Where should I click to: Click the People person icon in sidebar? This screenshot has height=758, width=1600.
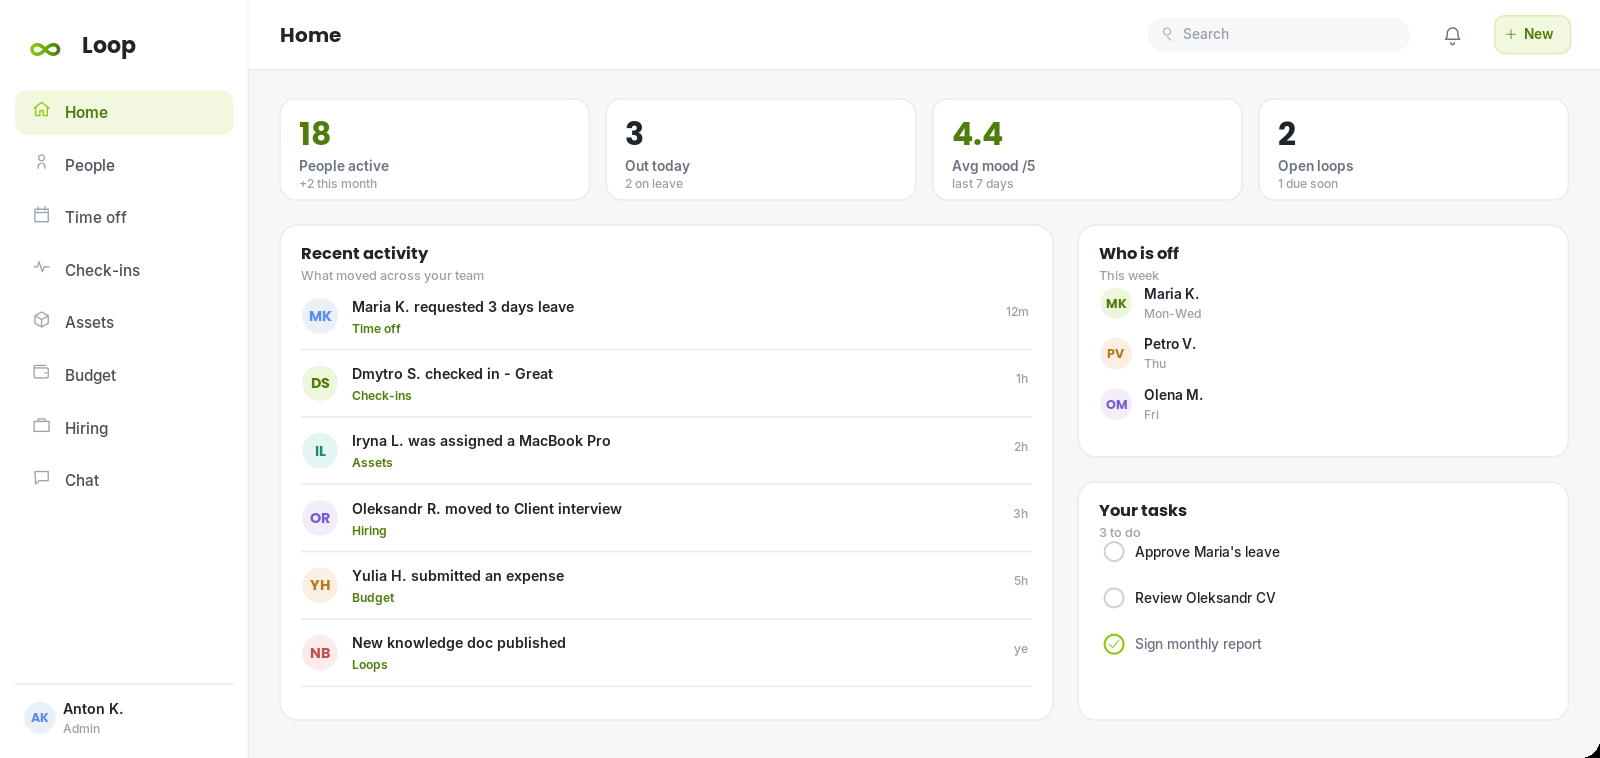[41, 162]
